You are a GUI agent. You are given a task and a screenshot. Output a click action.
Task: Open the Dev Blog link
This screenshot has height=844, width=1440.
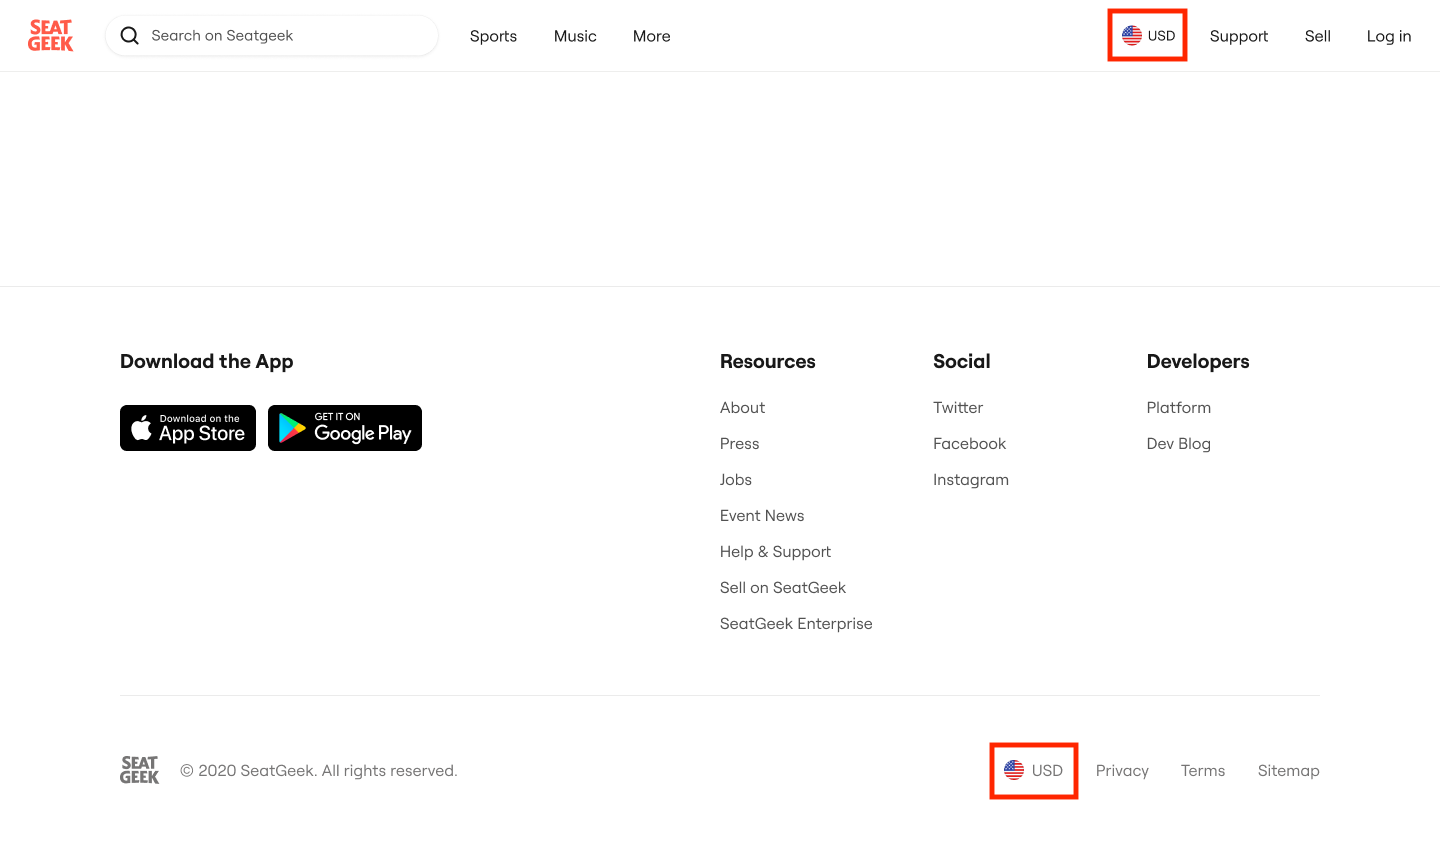(x=1179, y=444)
